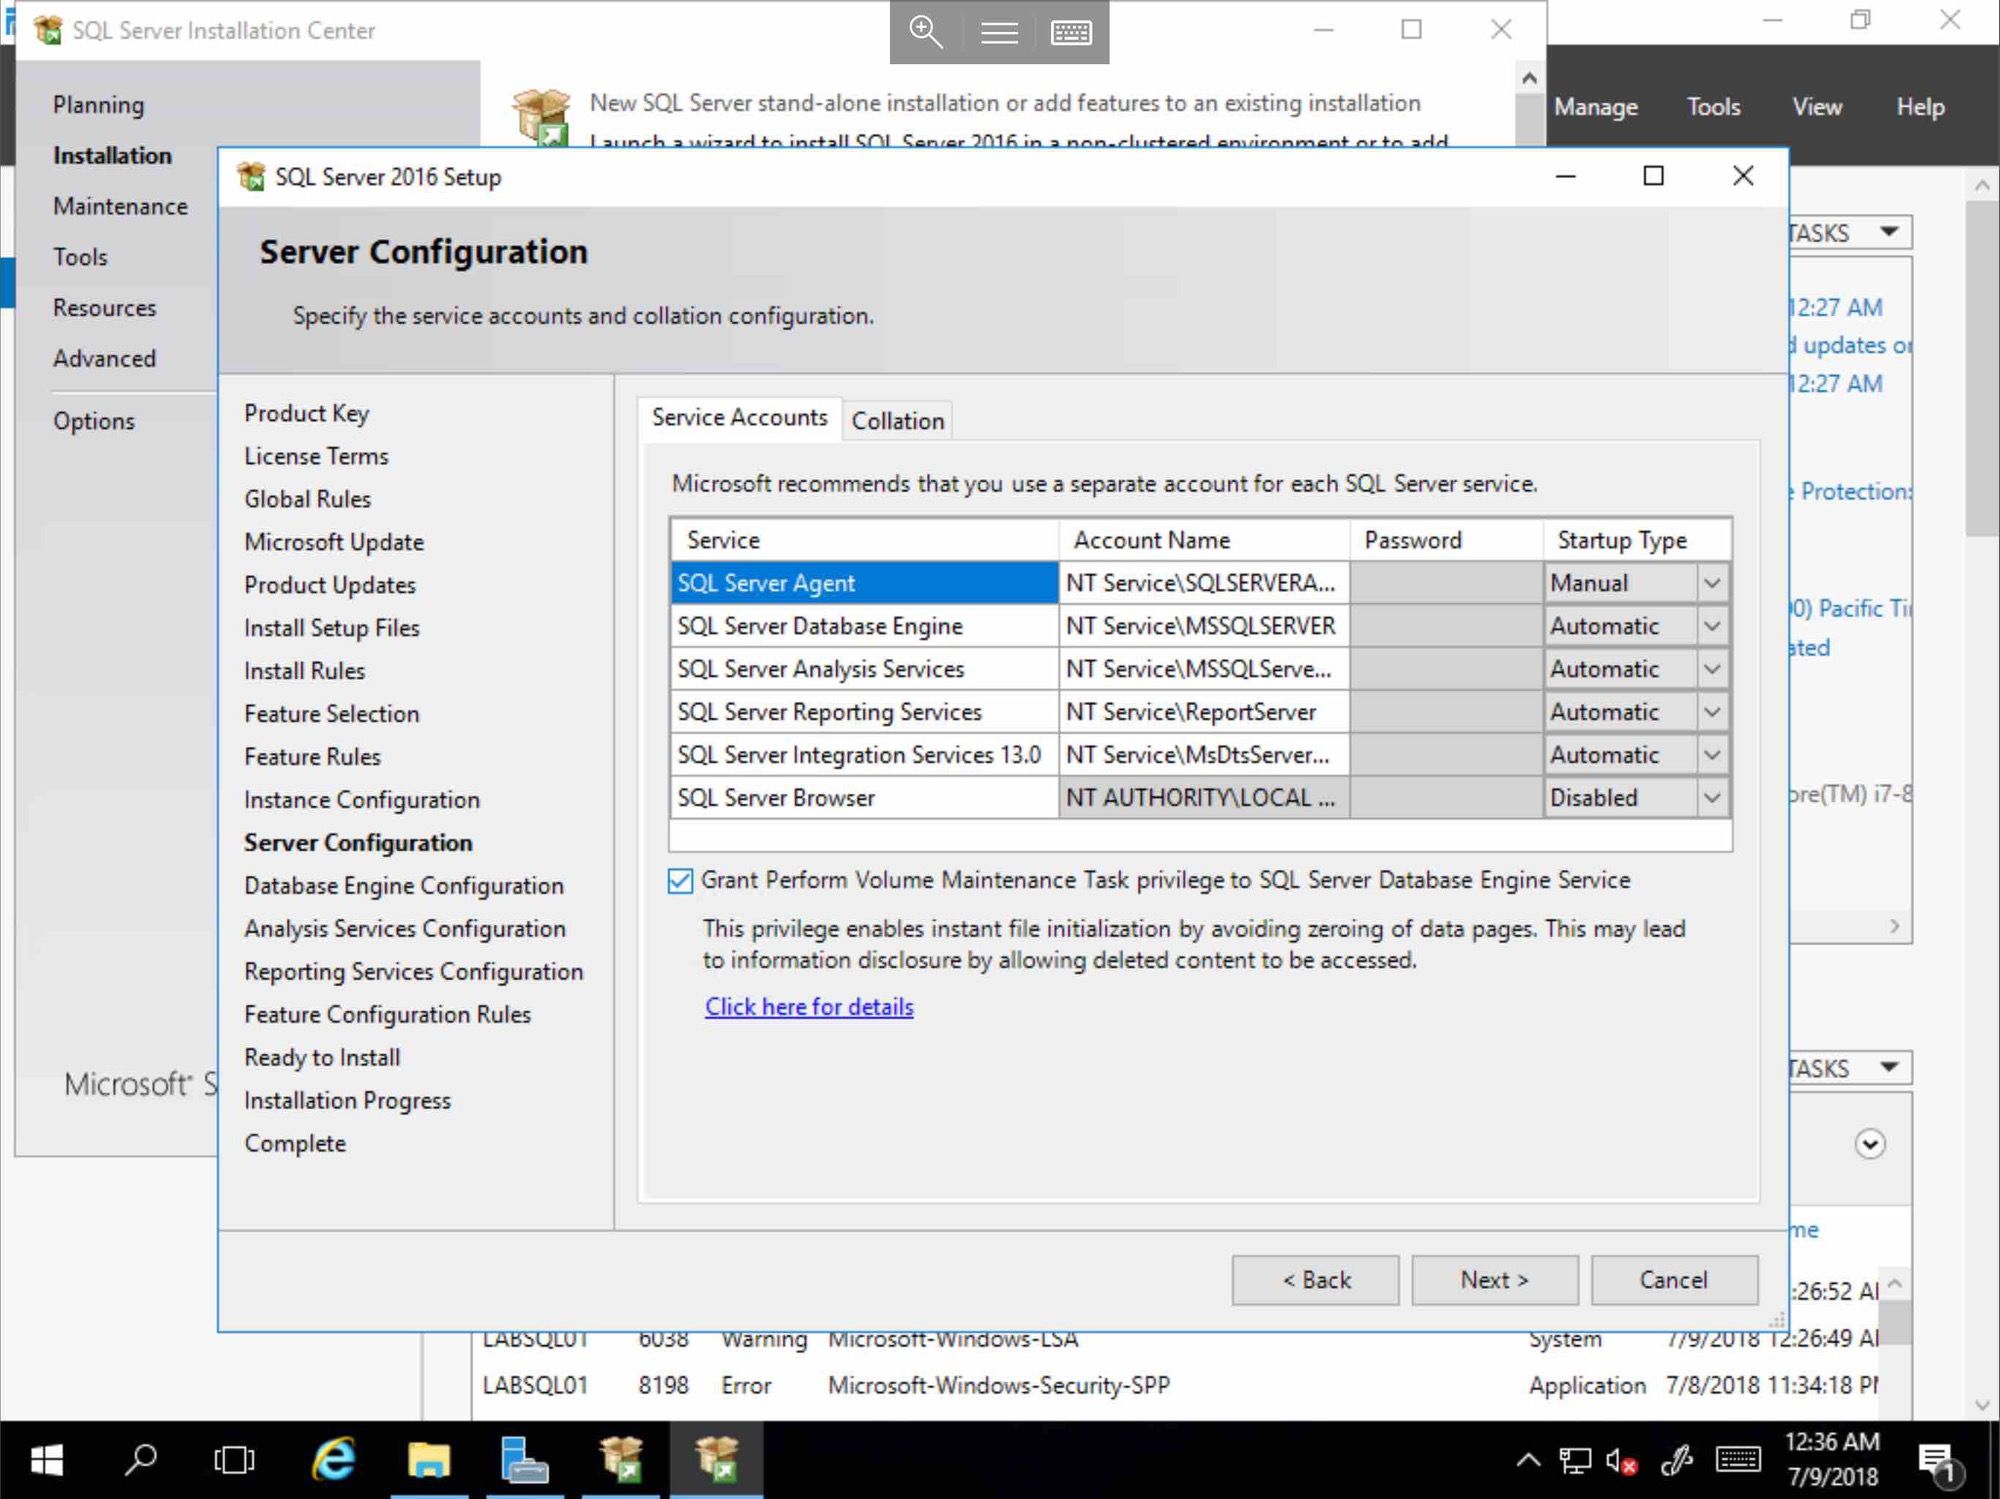Open File Explorer from the taskbar
Screen dimensions: 2000x1499
click(428, 1460)
